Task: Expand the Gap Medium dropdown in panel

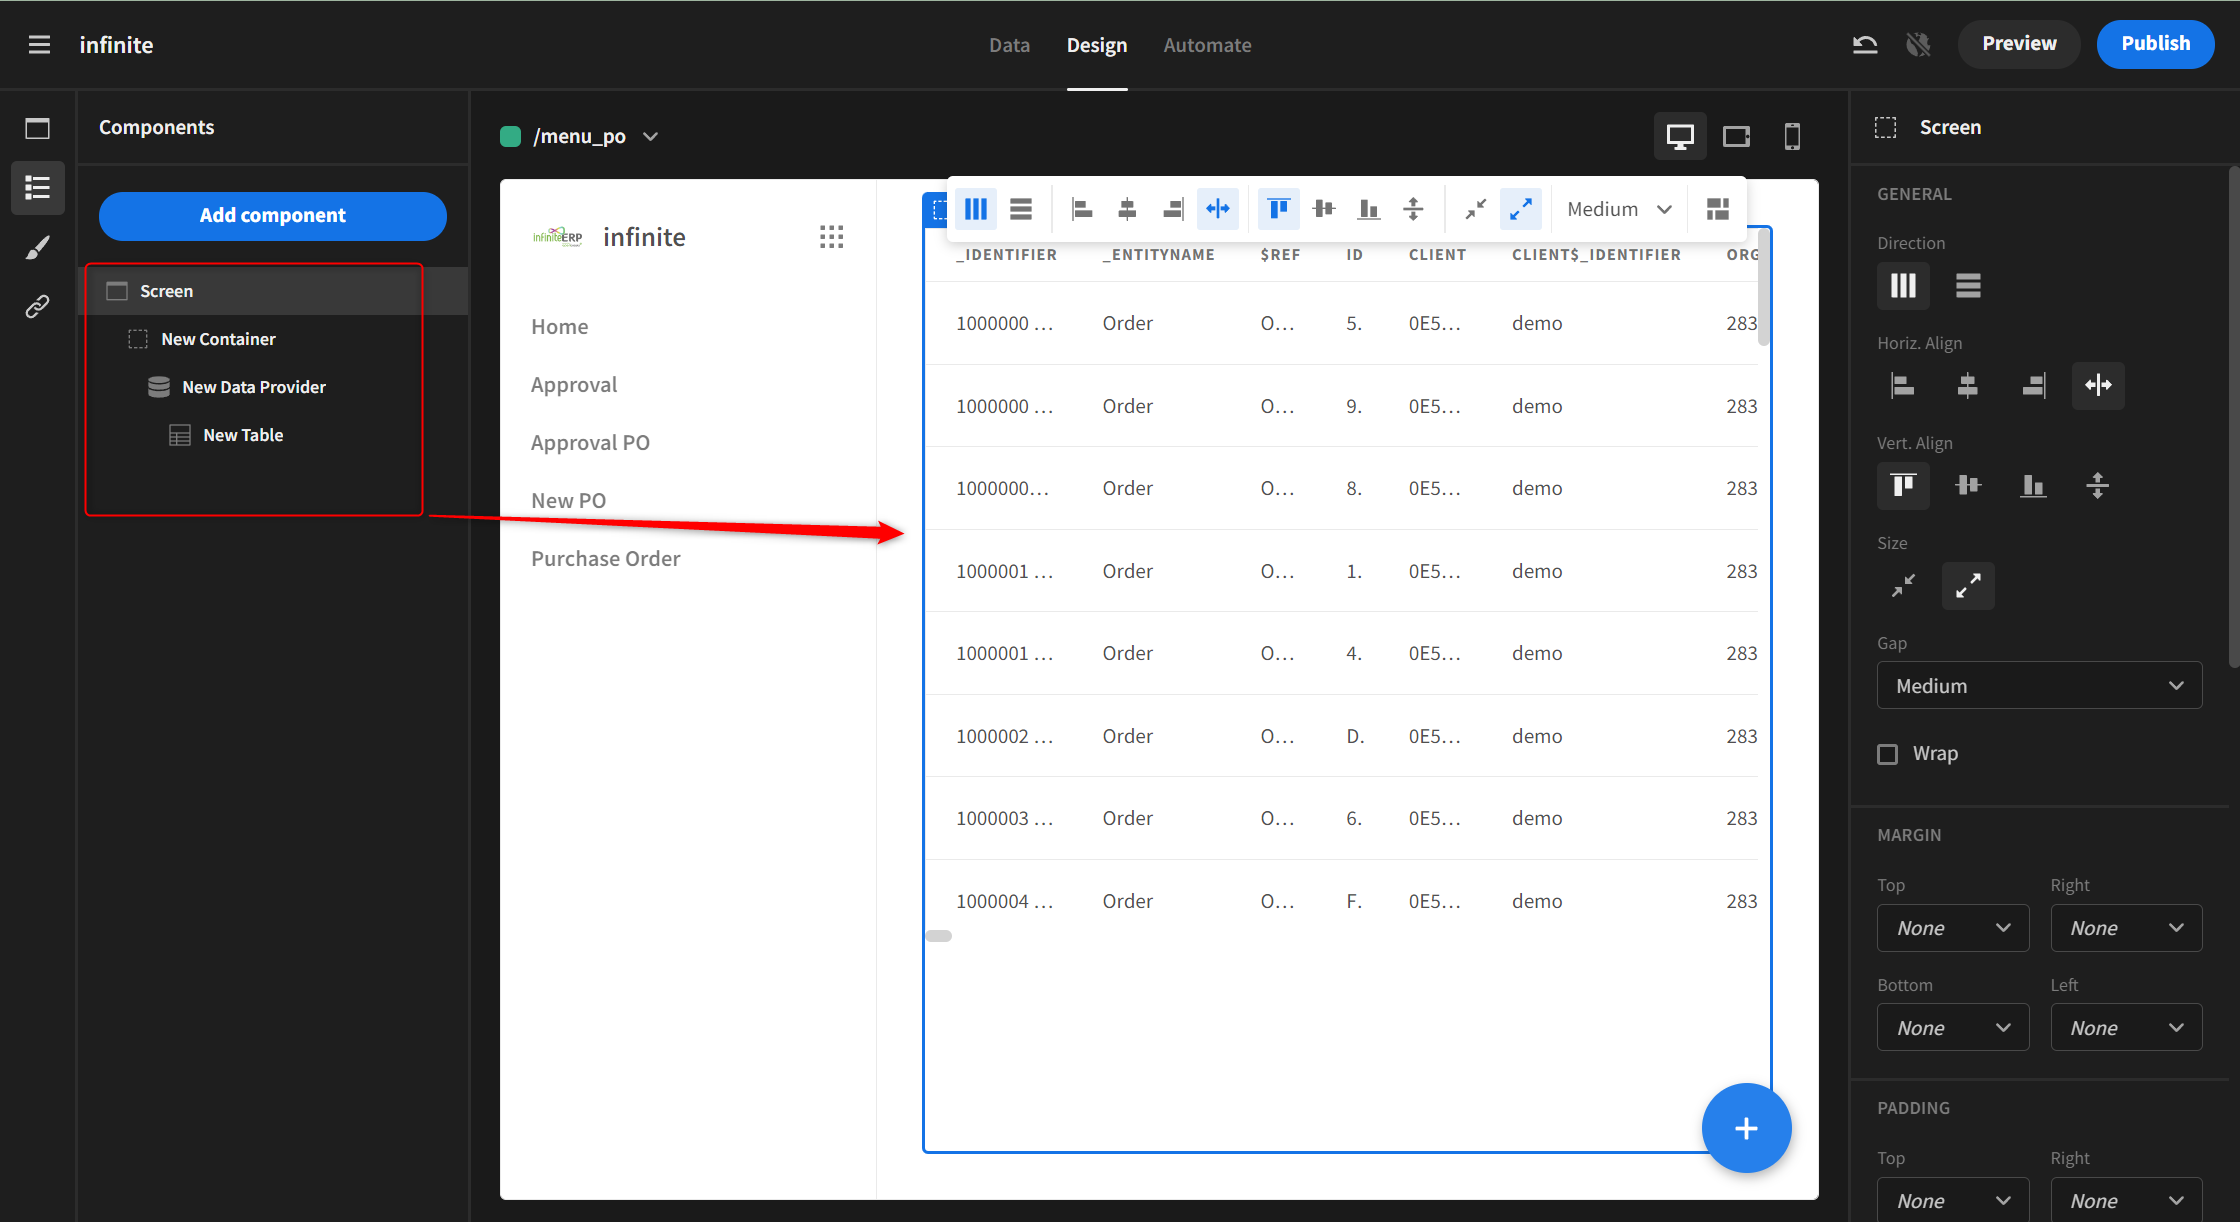Action: coord(2038,686)
